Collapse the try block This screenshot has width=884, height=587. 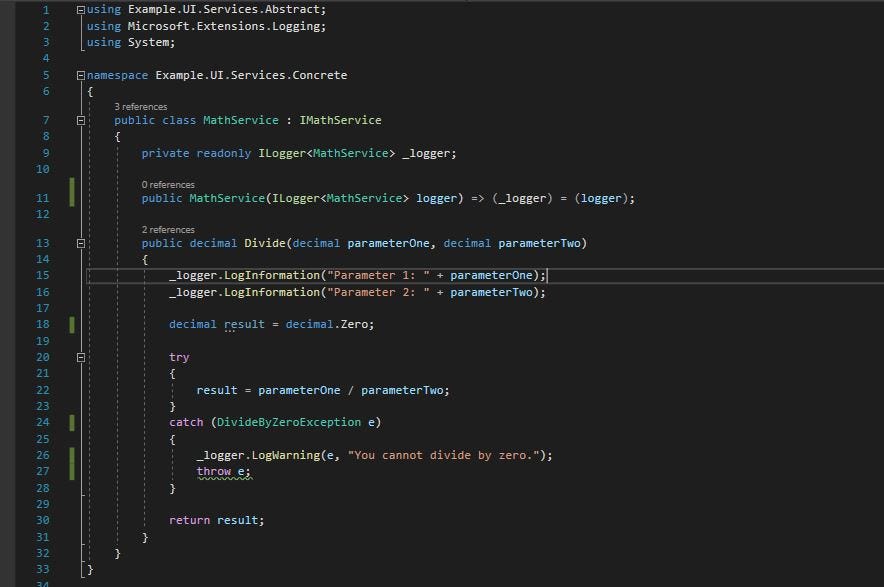click(80, 357)
